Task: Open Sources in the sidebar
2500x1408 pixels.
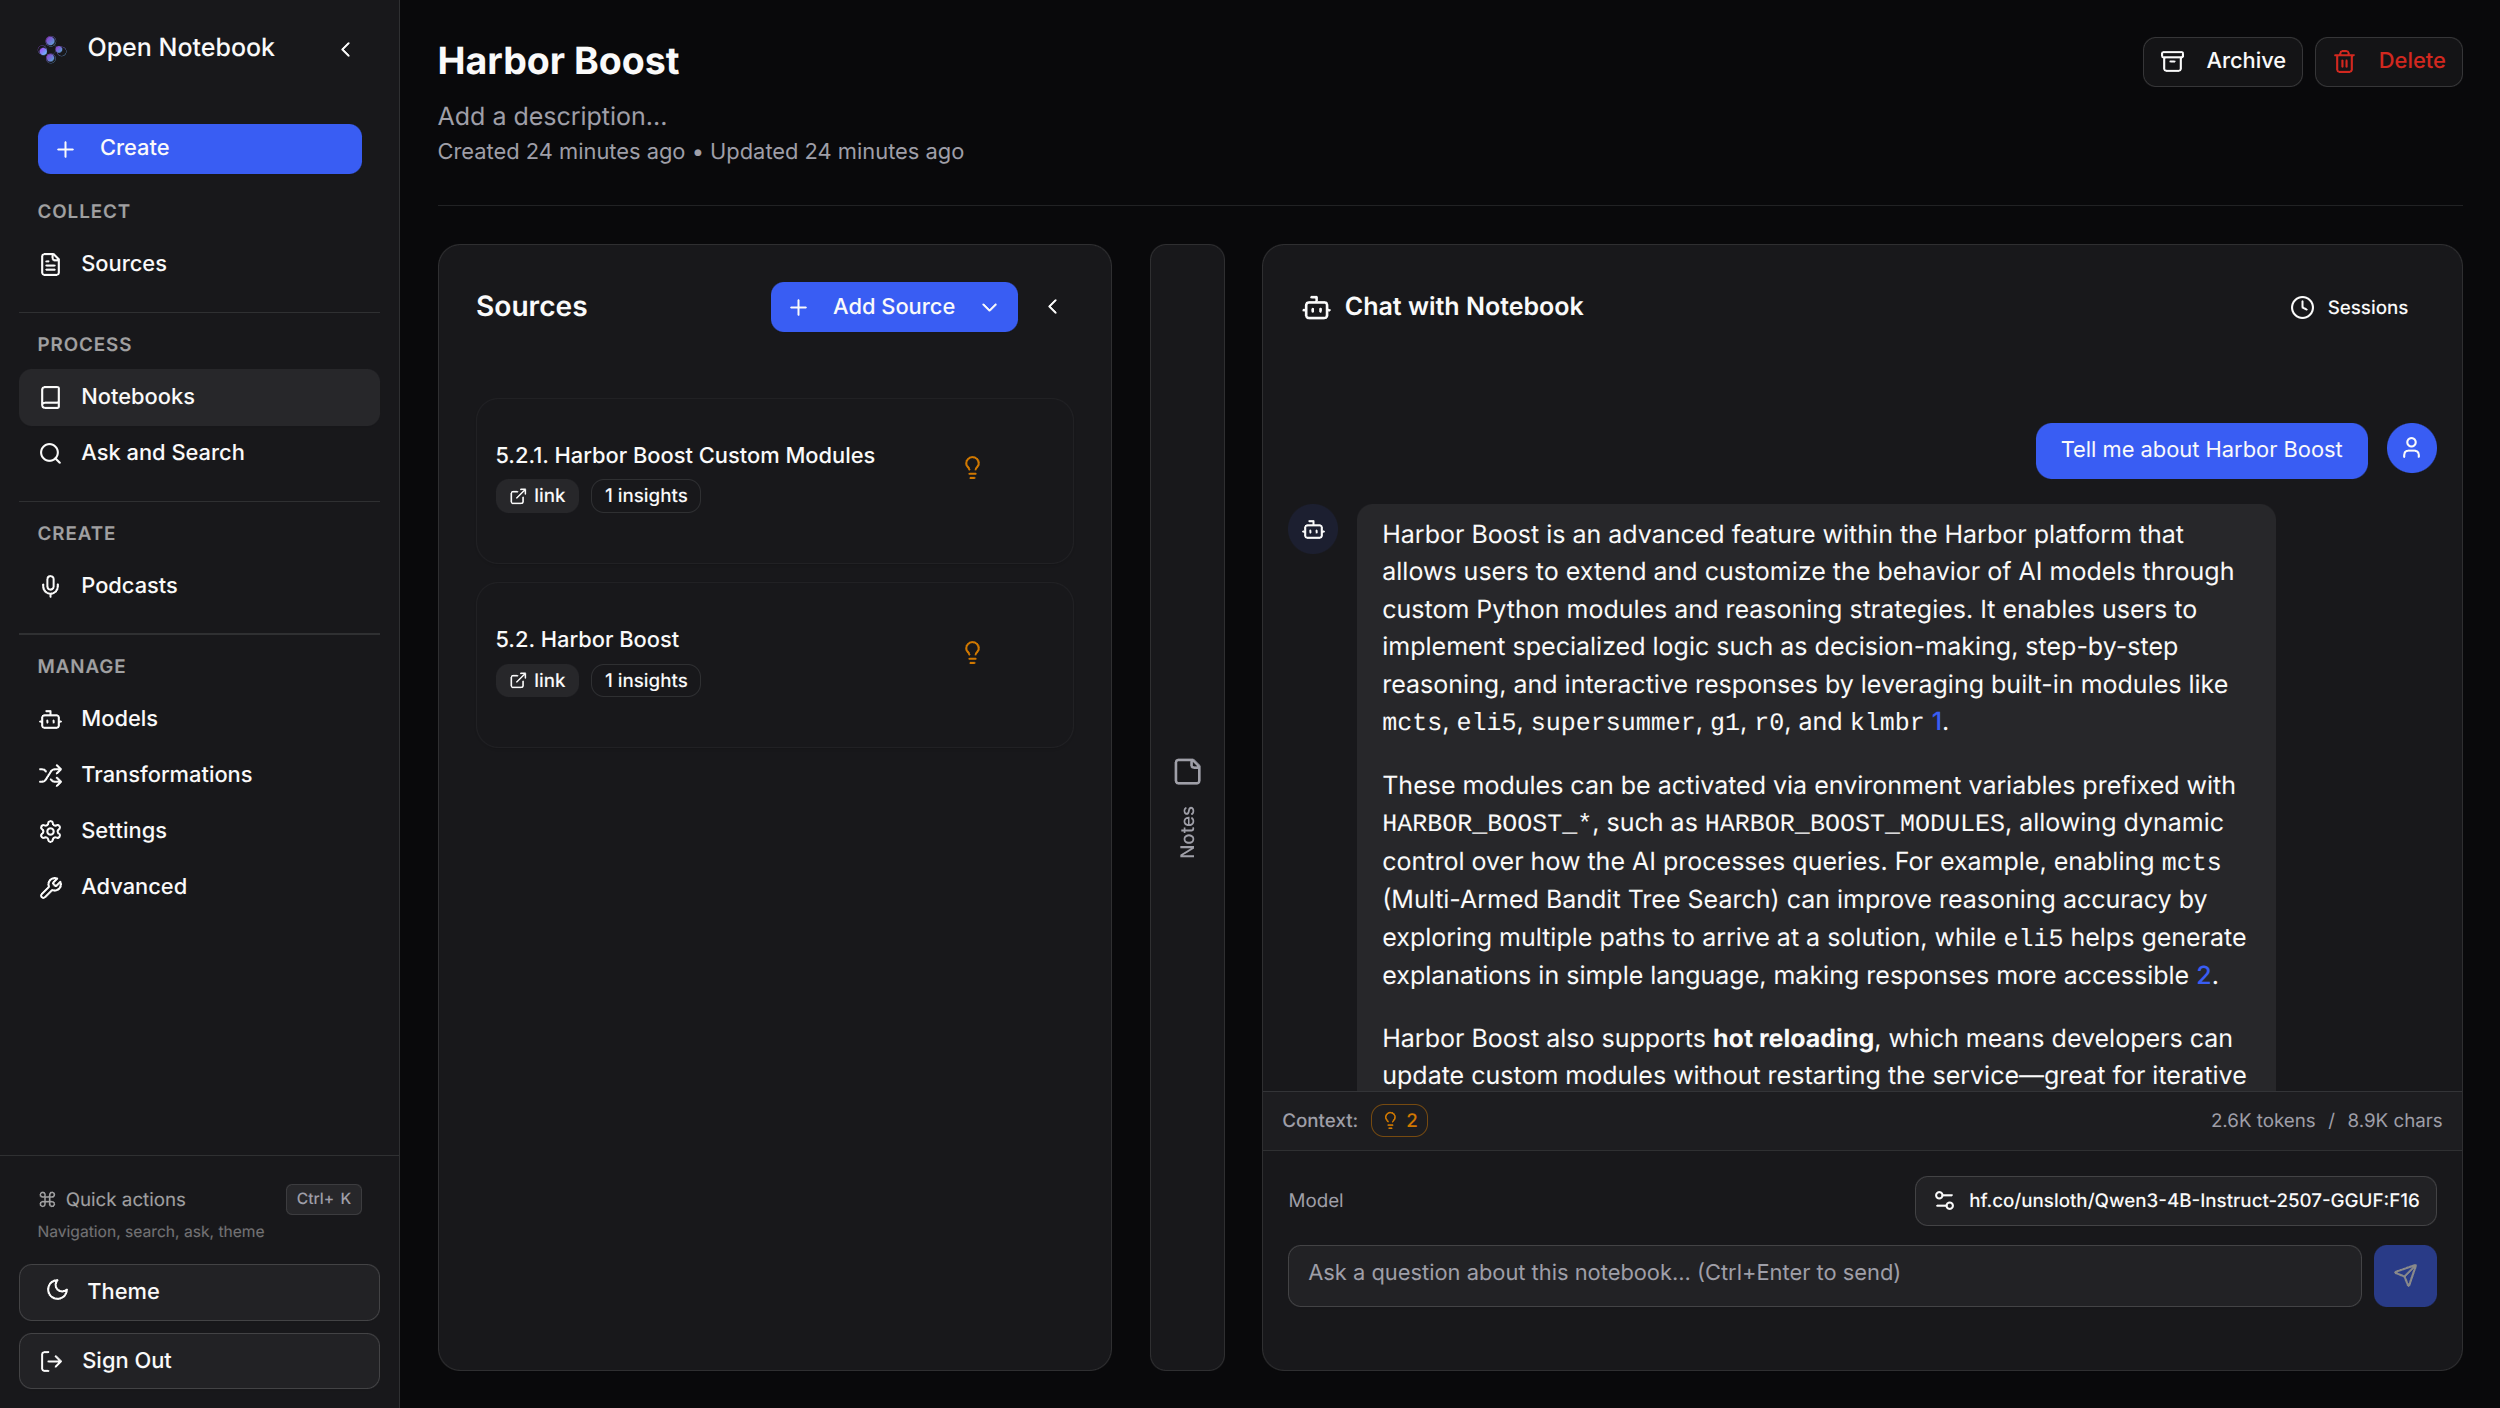Action: (200, 264)
